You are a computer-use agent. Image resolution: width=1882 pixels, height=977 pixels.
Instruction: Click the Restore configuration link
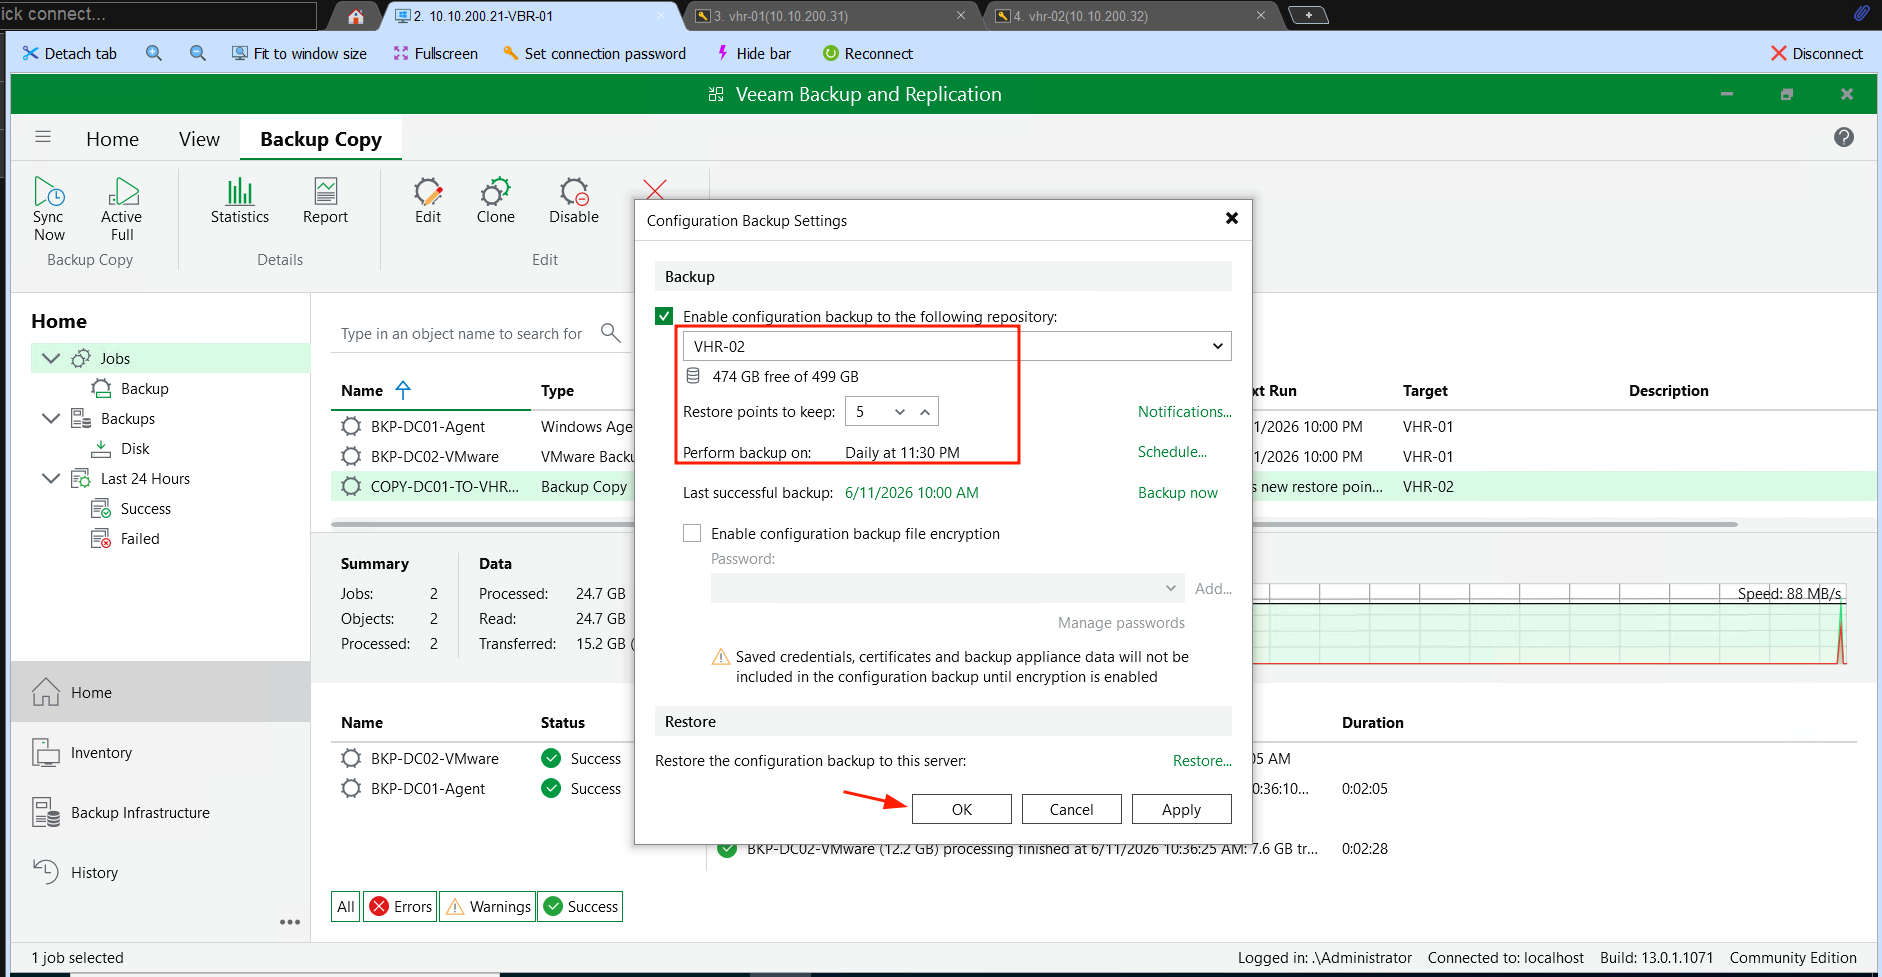1202,760
